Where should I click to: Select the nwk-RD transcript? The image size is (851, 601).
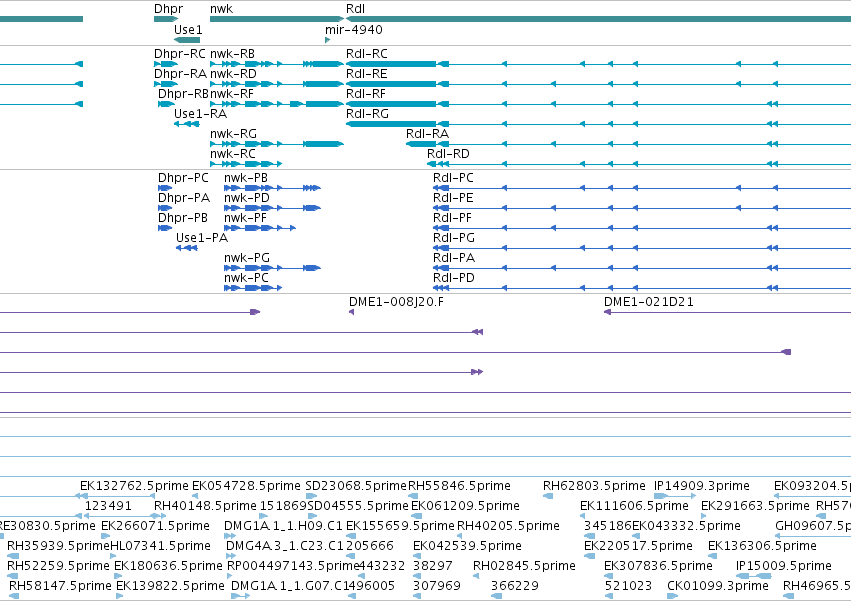tap(233, 74)
